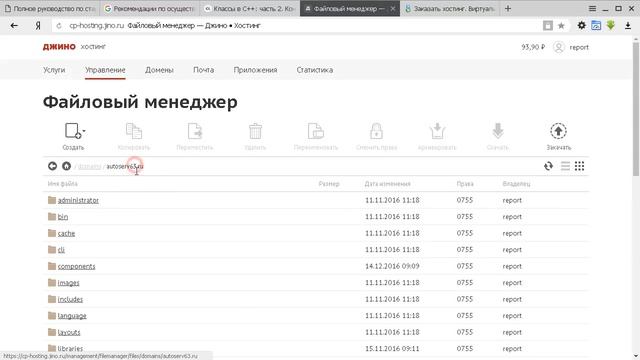Viewport: 640px width, 360px height.
Task: Click the domains breadcrumb link
Action: [x=89, y=167]
